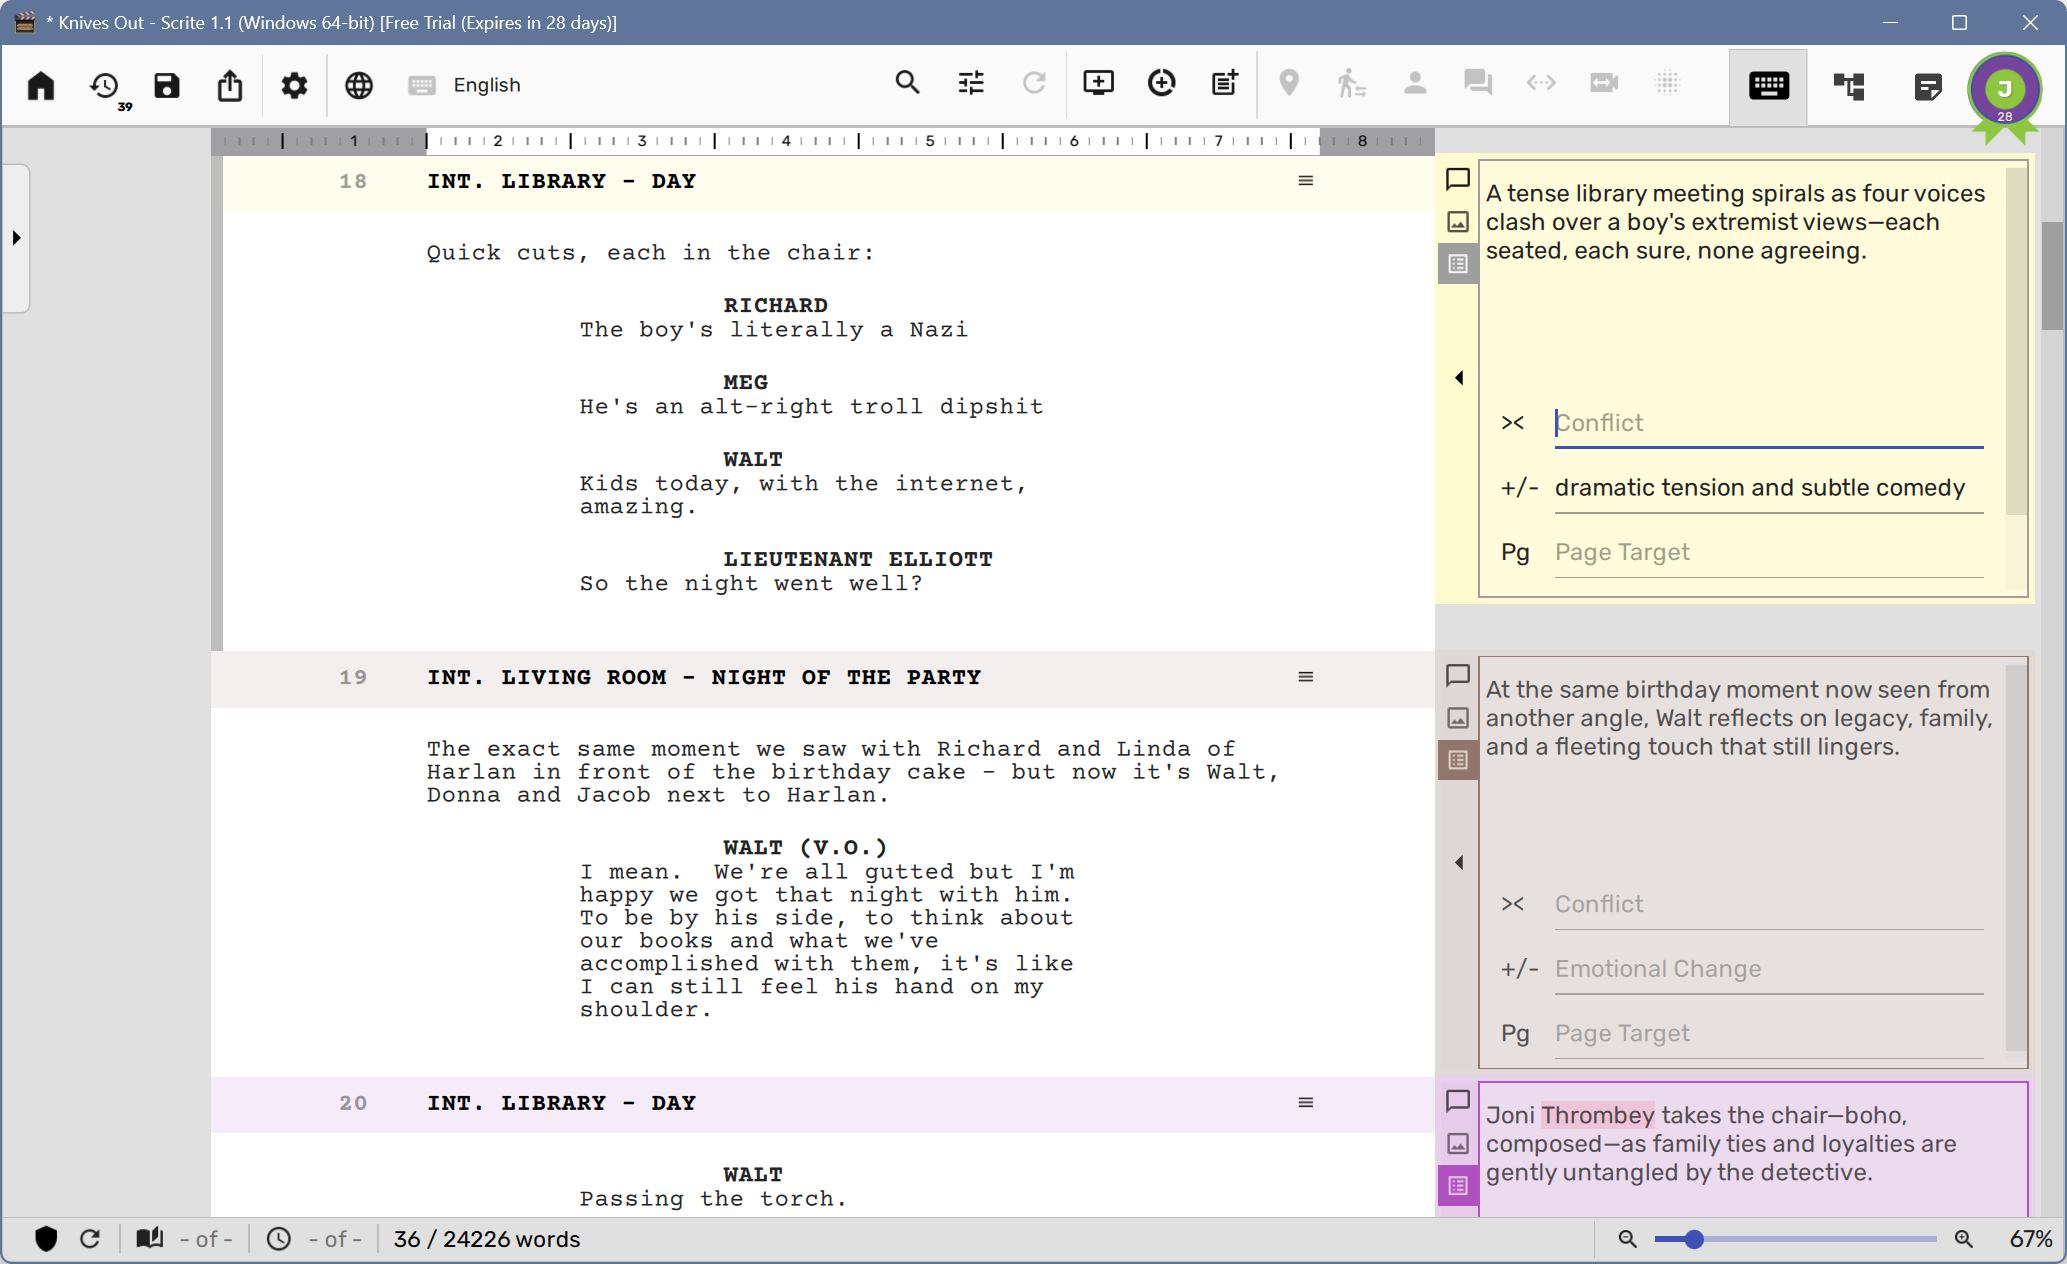Viewport: 2067px width, 1264px height.
Task: Select index card fields tab for scene 18
Action: pos(1458,264)
